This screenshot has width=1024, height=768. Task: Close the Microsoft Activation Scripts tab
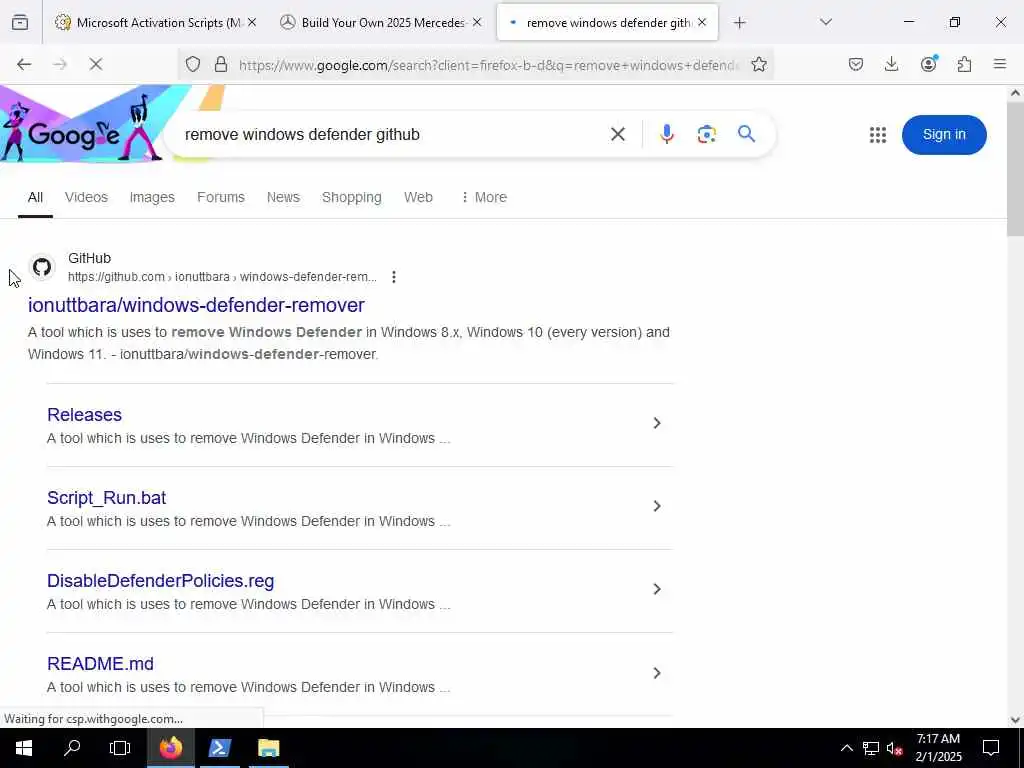point(252,23)
